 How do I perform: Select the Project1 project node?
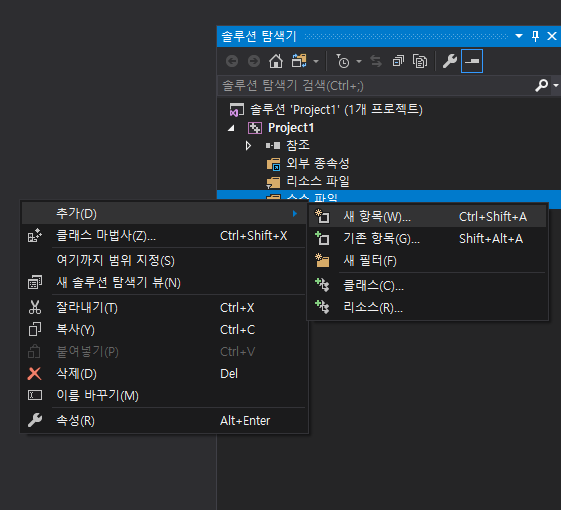(x=291, y=128)
